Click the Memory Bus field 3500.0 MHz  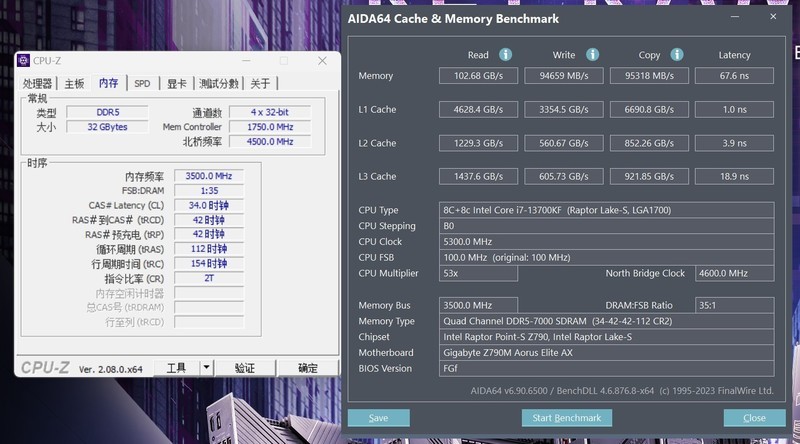[479, 305]
